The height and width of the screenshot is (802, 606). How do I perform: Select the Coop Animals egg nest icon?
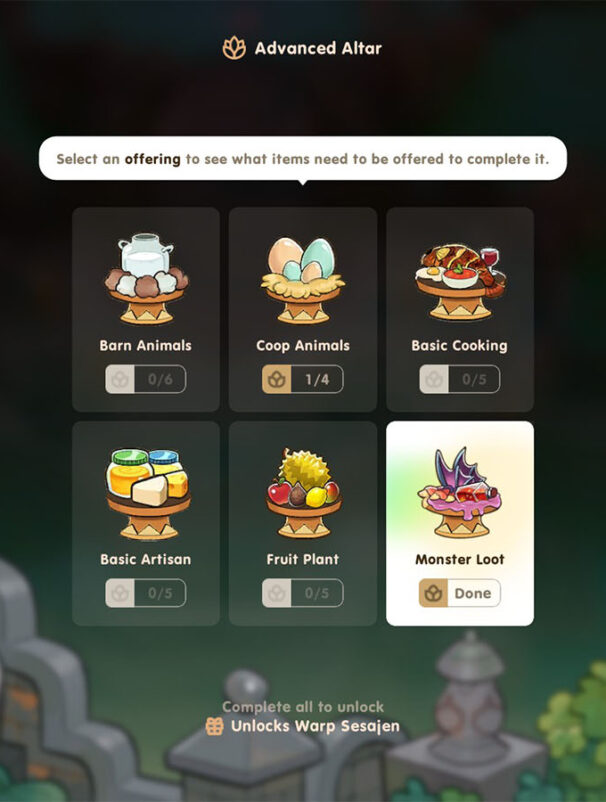[x=303, y=280]
